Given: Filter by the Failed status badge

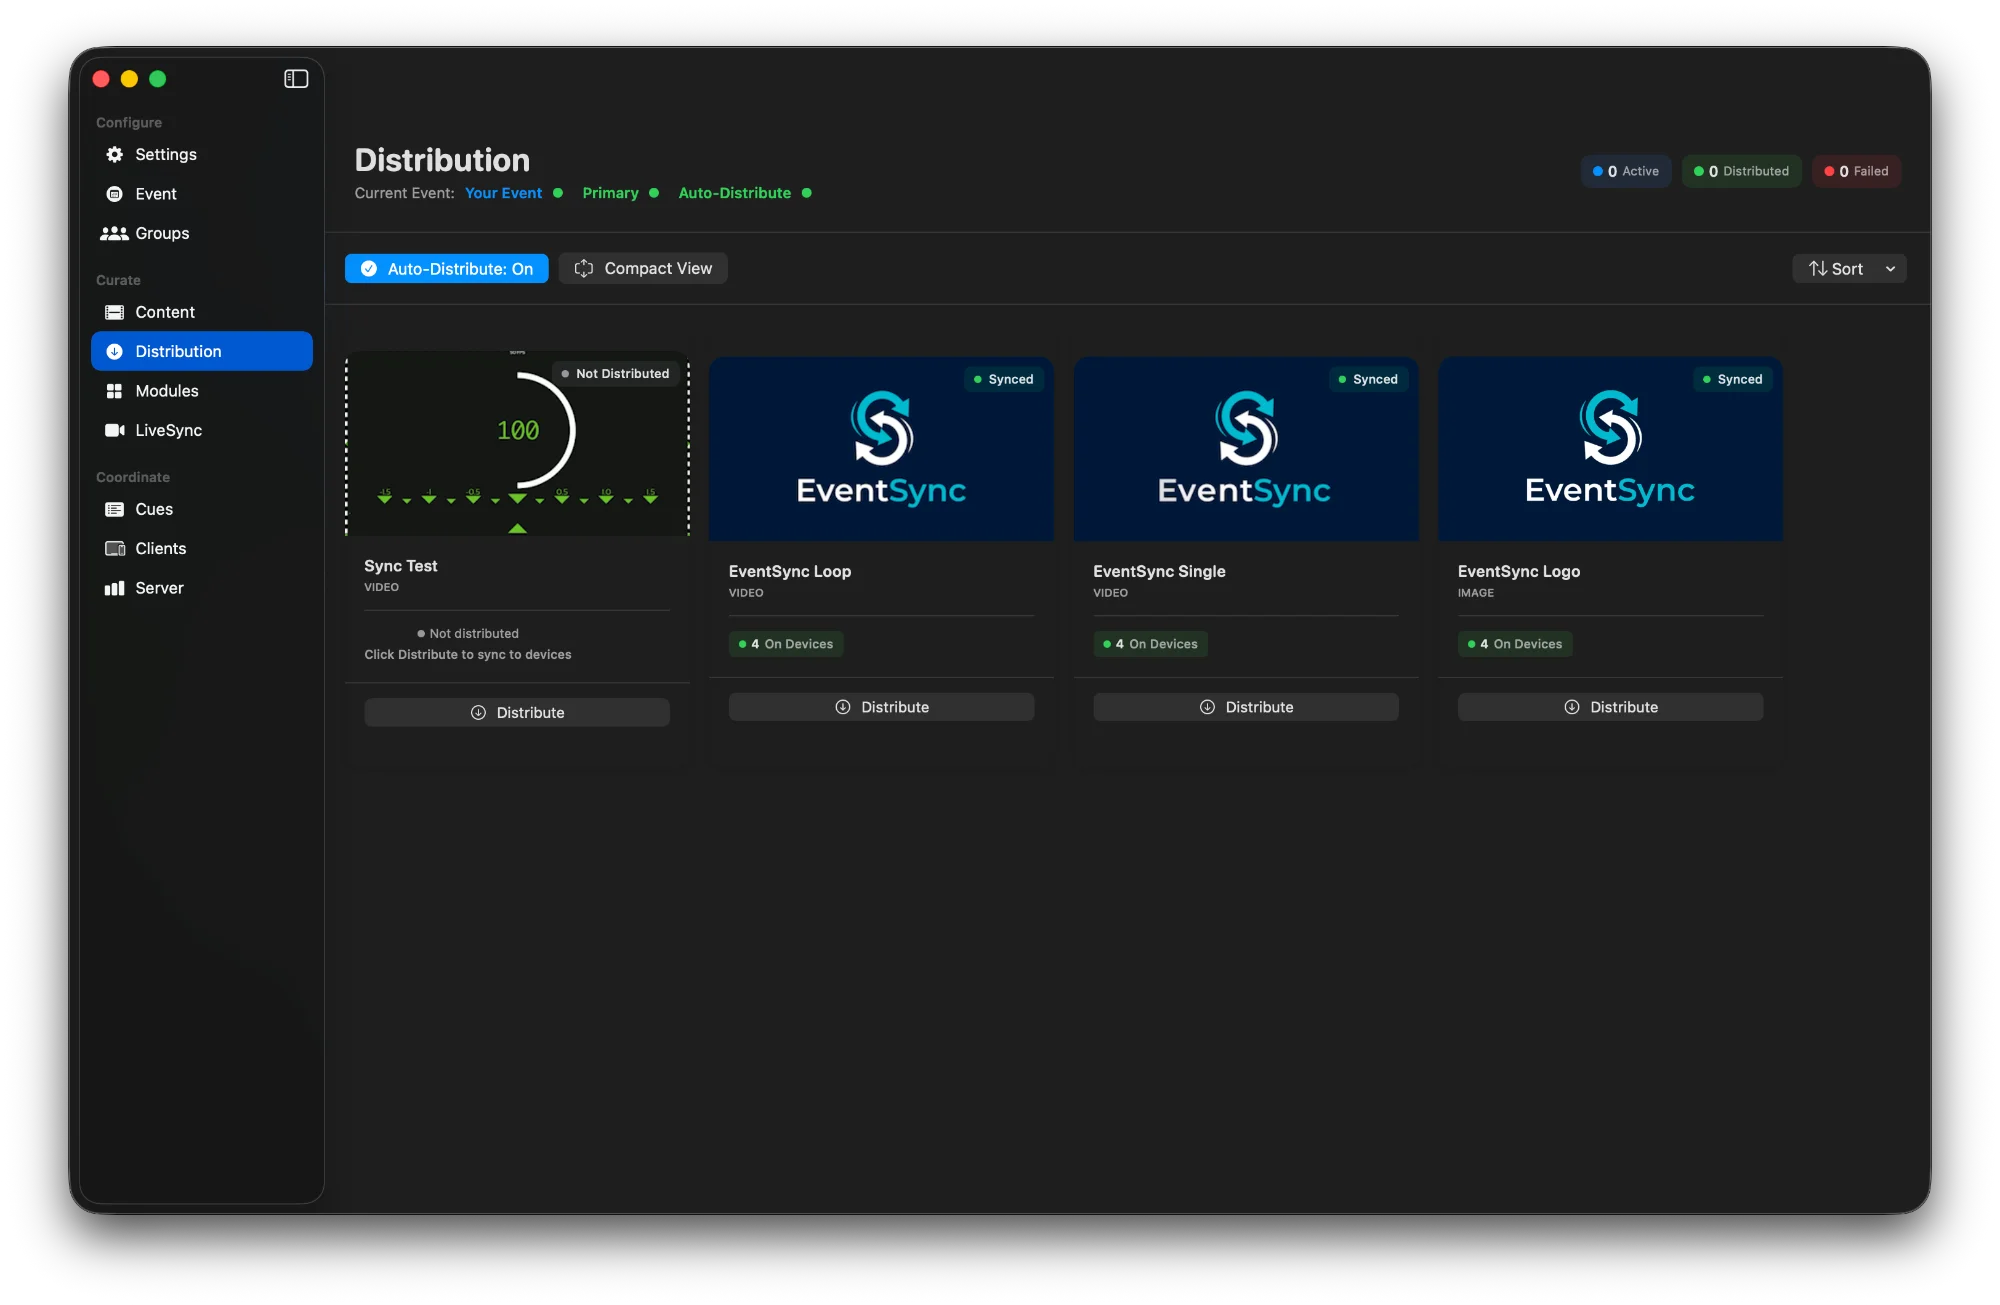Looking at the screenshot, I should tap(1856, 171).
